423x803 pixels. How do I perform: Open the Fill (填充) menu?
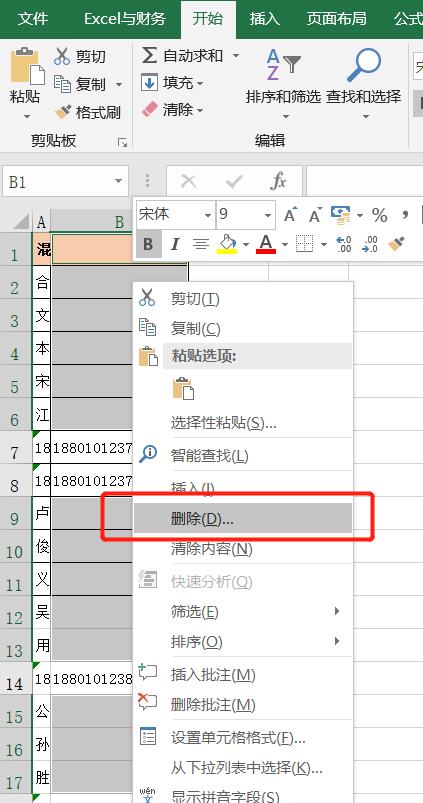(x=172, y=82)
